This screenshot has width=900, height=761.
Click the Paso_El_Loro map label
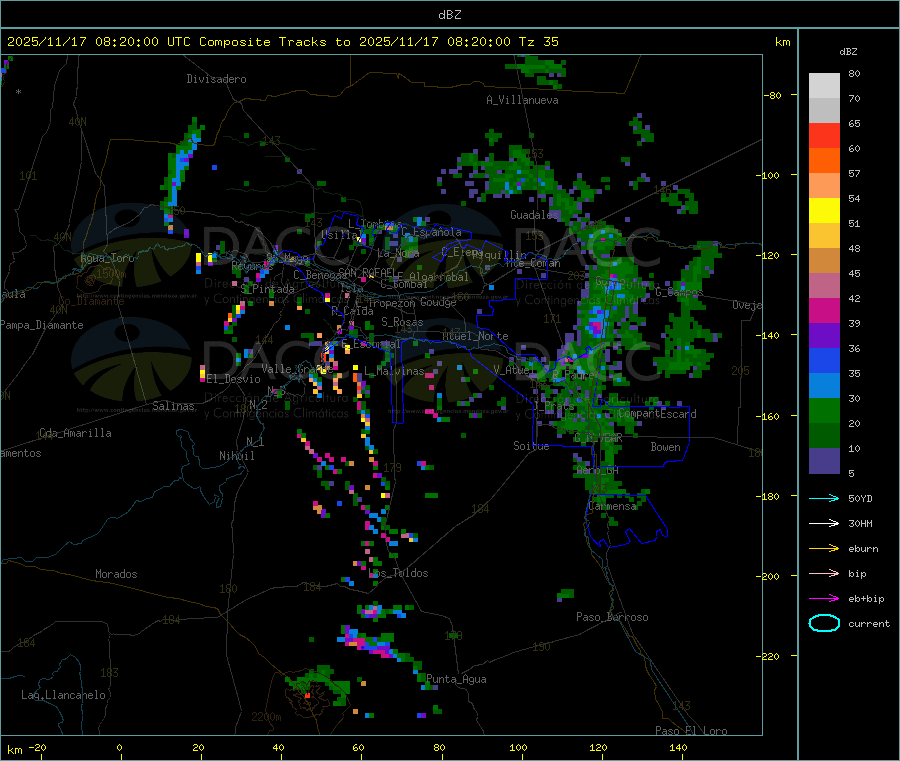tap(692, 731)
